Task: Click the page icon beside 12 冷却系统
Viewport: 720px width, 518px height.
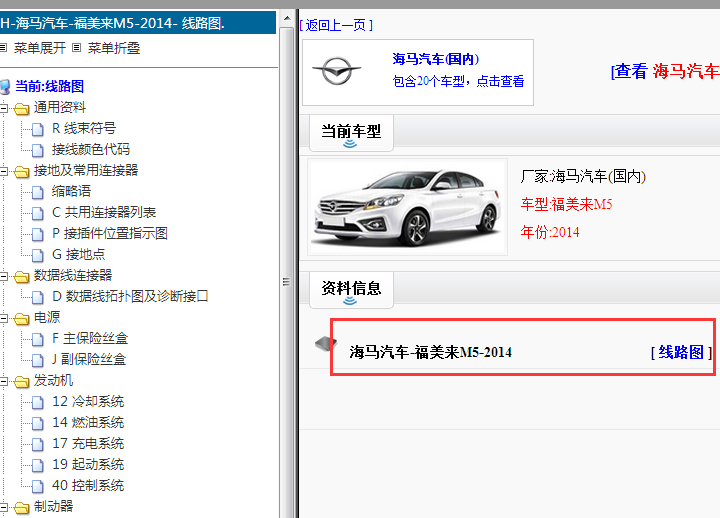Action: [x=38, y=403]
